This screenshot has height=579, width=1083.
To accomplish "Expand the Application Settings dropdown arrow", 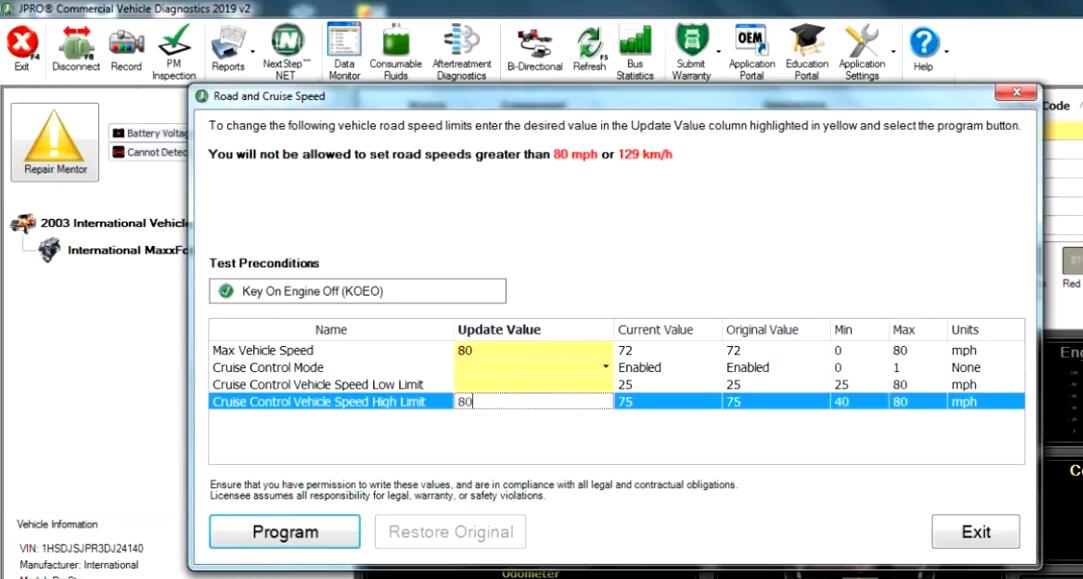I will [x=893, y=50].
